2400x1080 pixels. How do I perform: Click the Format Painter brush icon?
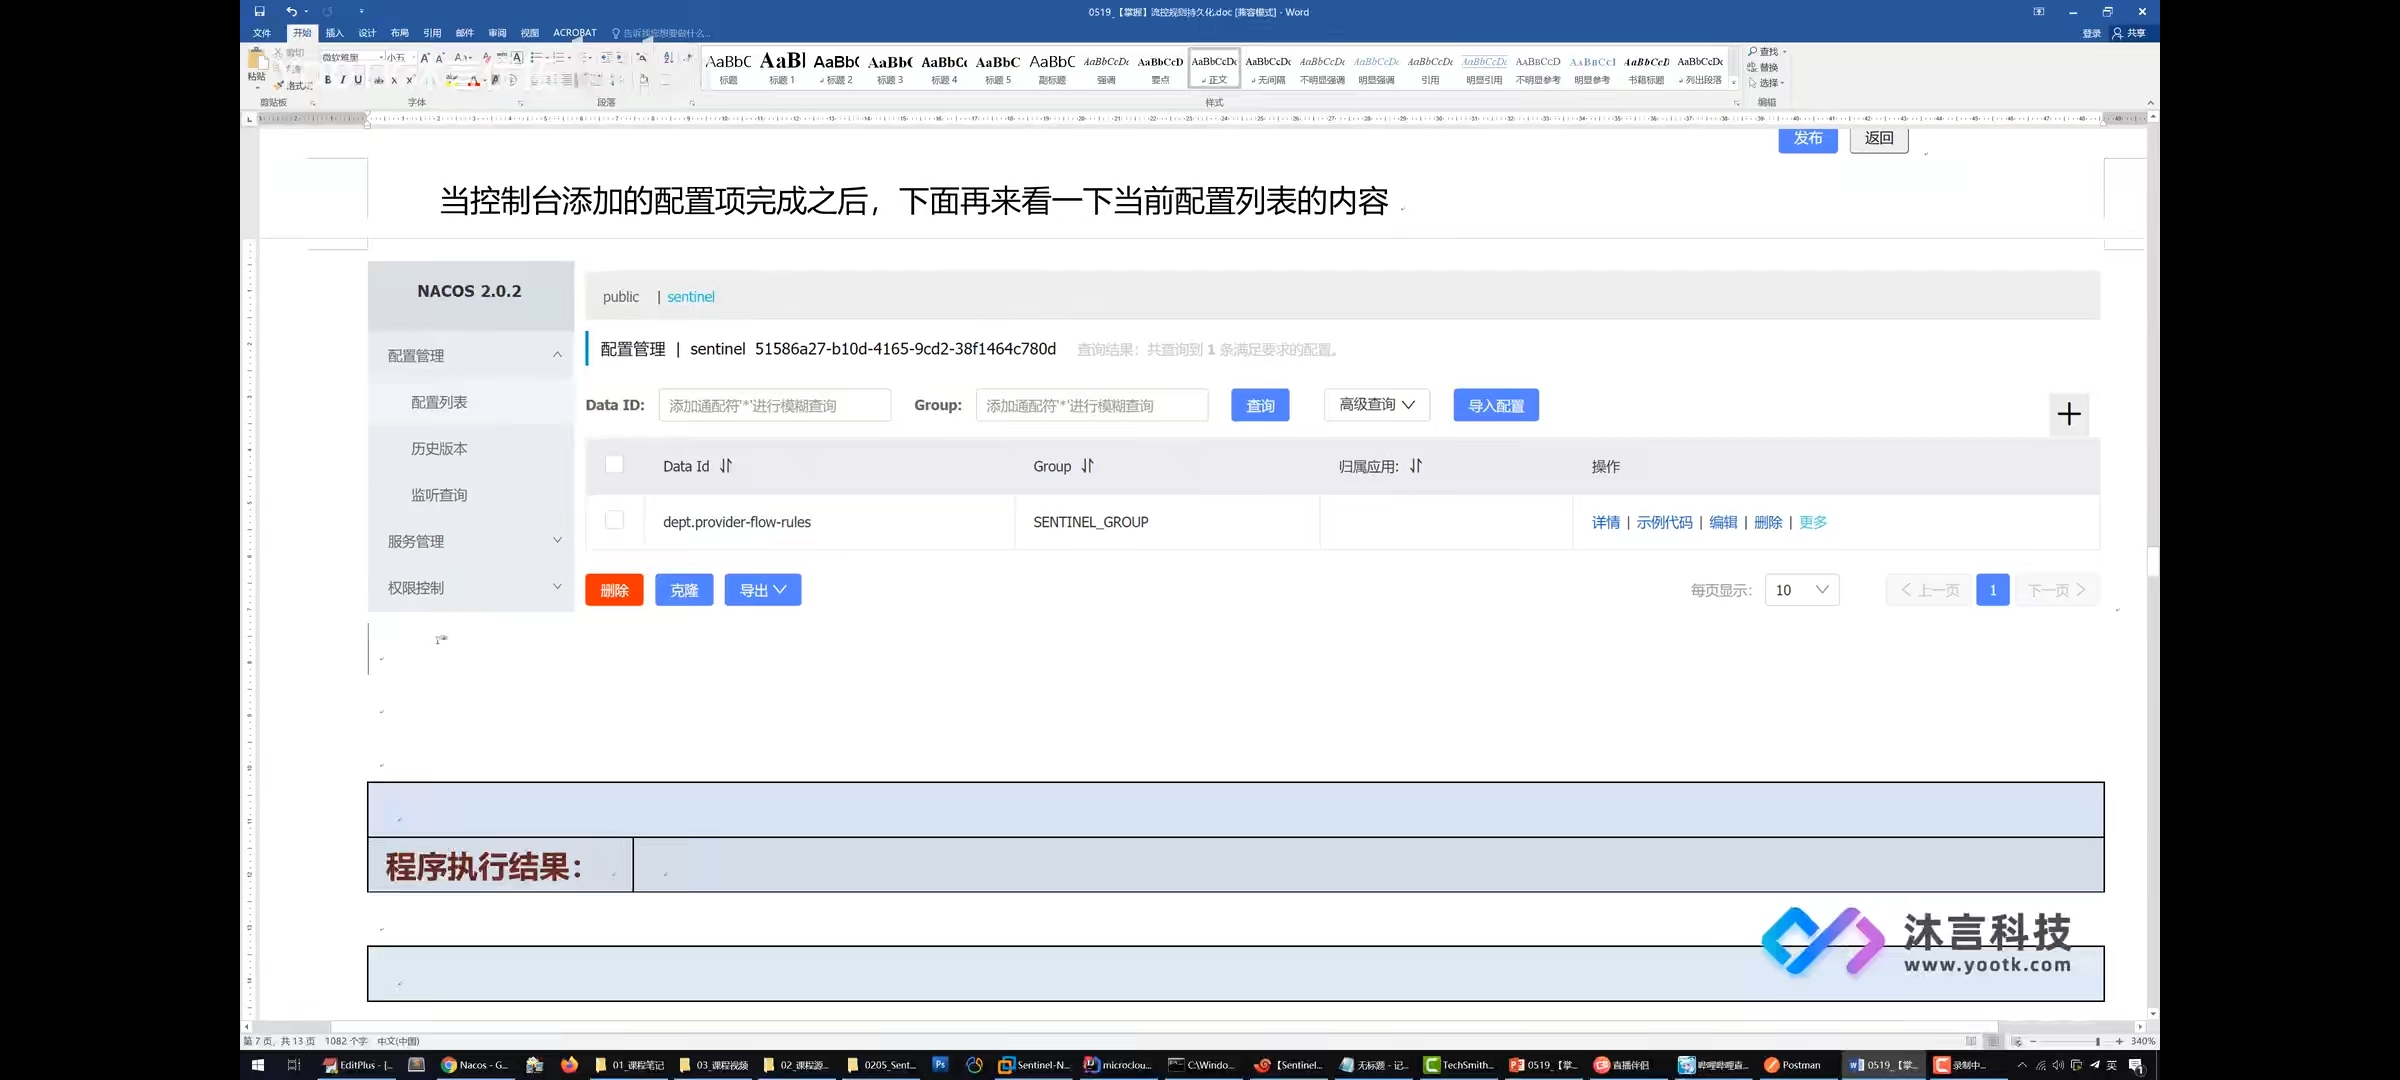pyautogui.click(x=279, y=85)
